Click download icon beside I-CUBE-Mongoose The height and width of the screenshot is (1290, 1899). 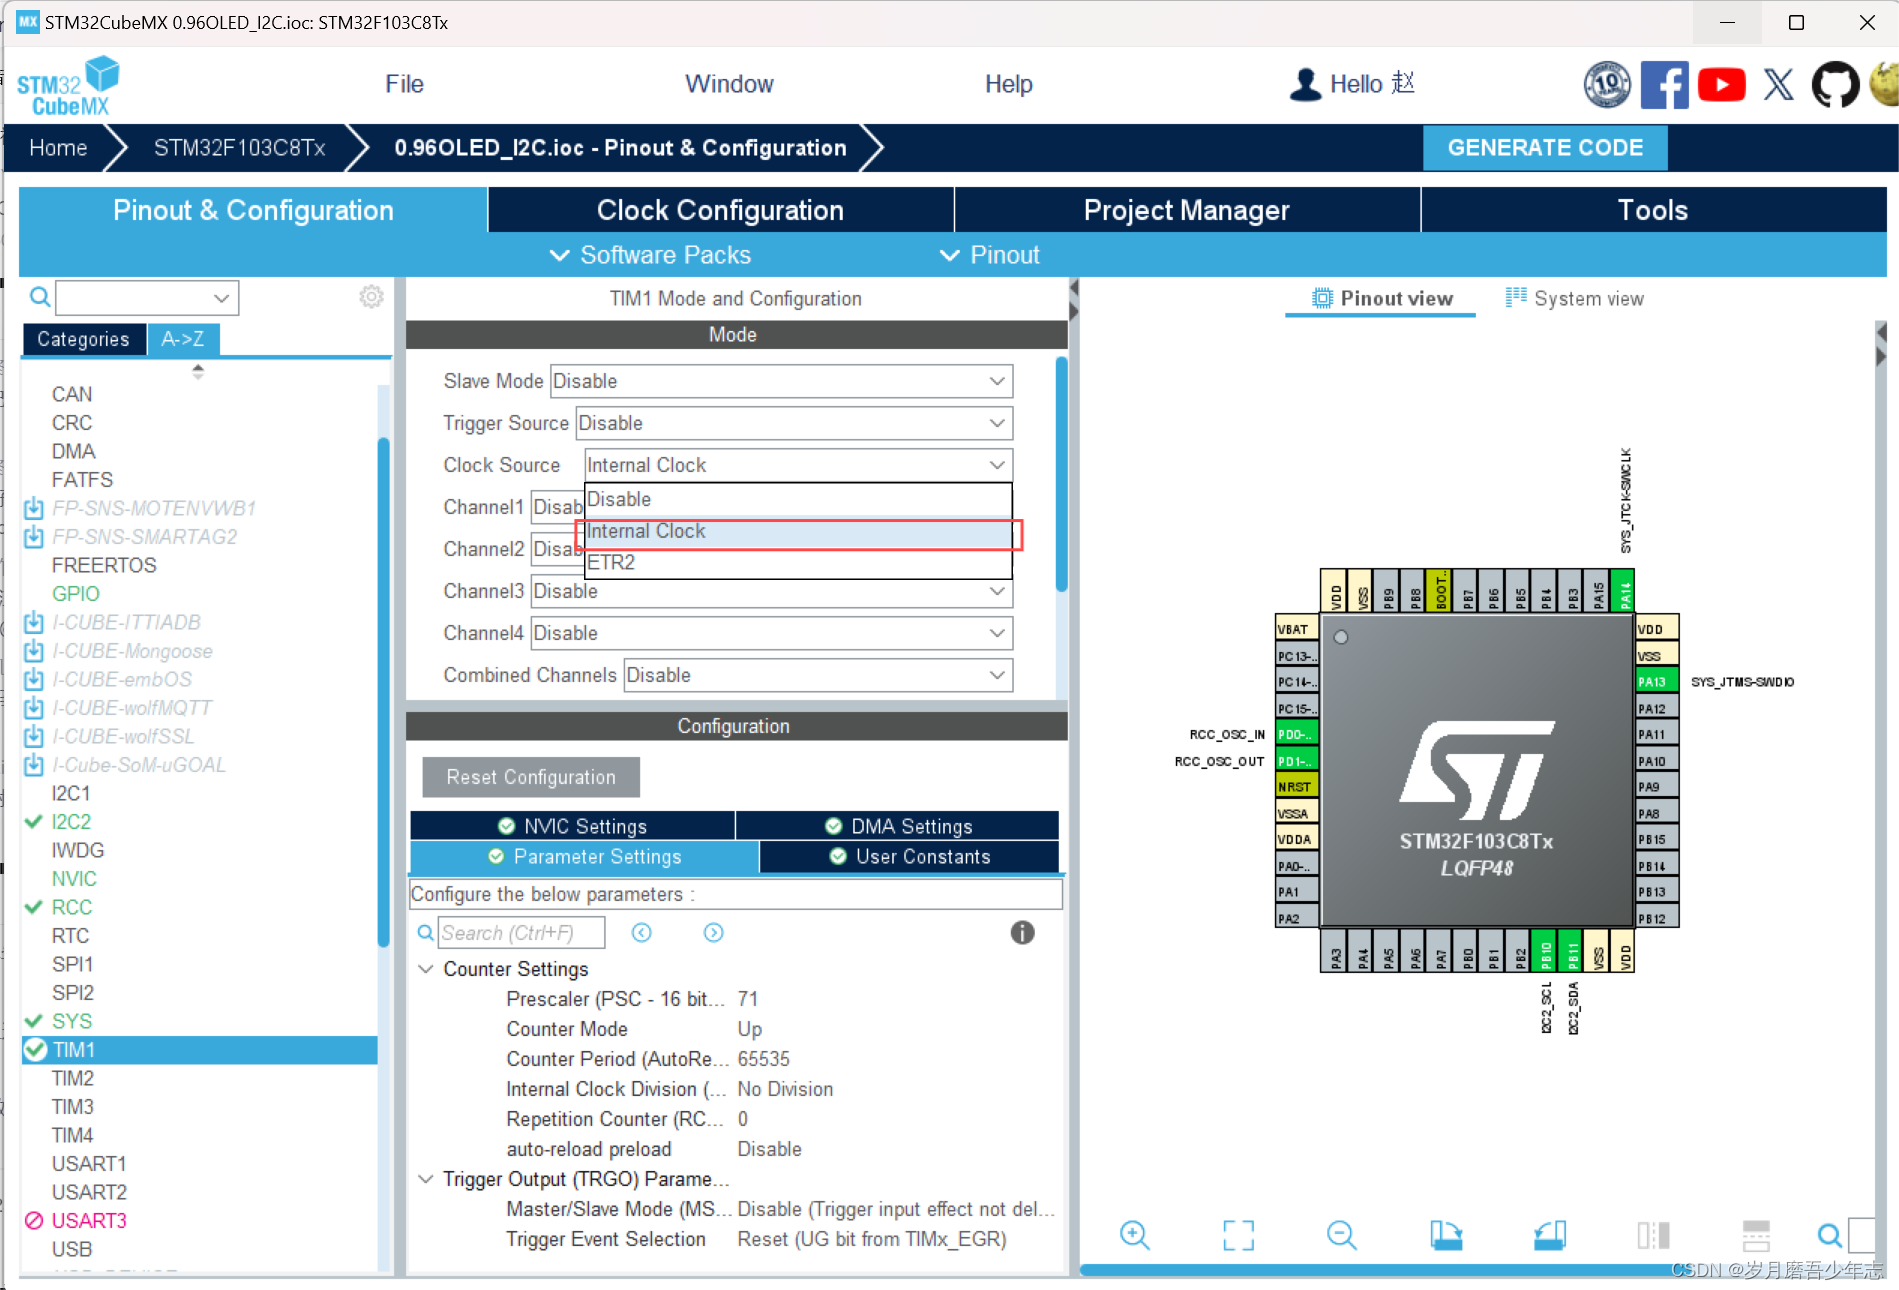(x=34, y=651)
